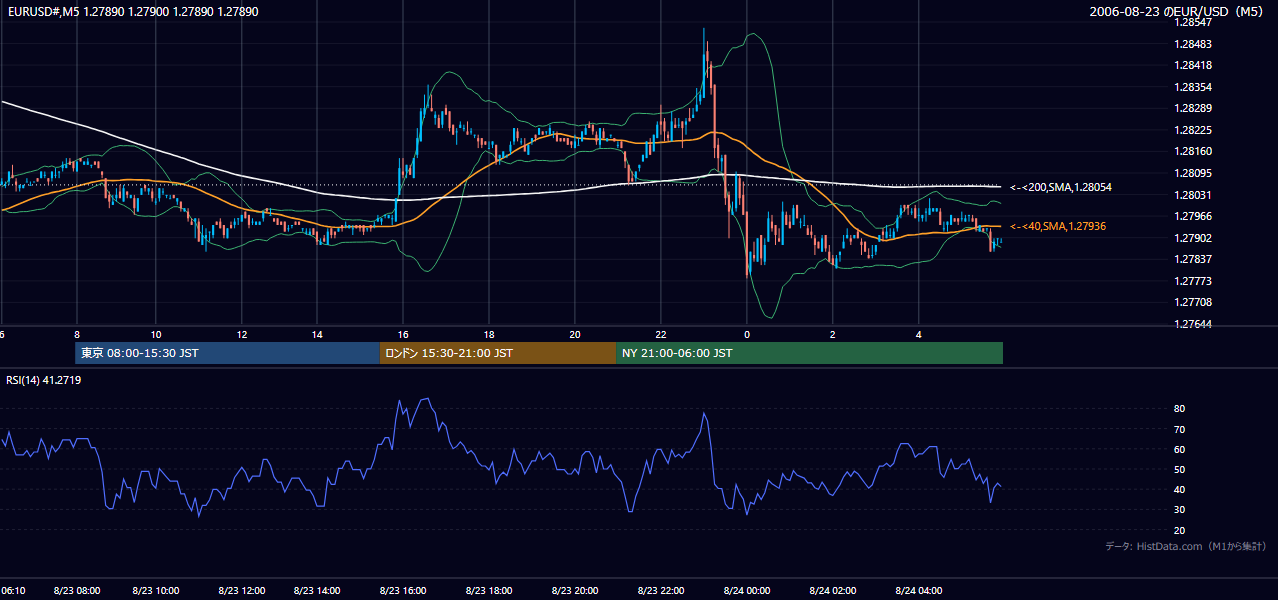The height and width of the screenshot is (600, 1278).
Task: Click price level 1.28095 on axis
Action: pos(1192,173)
